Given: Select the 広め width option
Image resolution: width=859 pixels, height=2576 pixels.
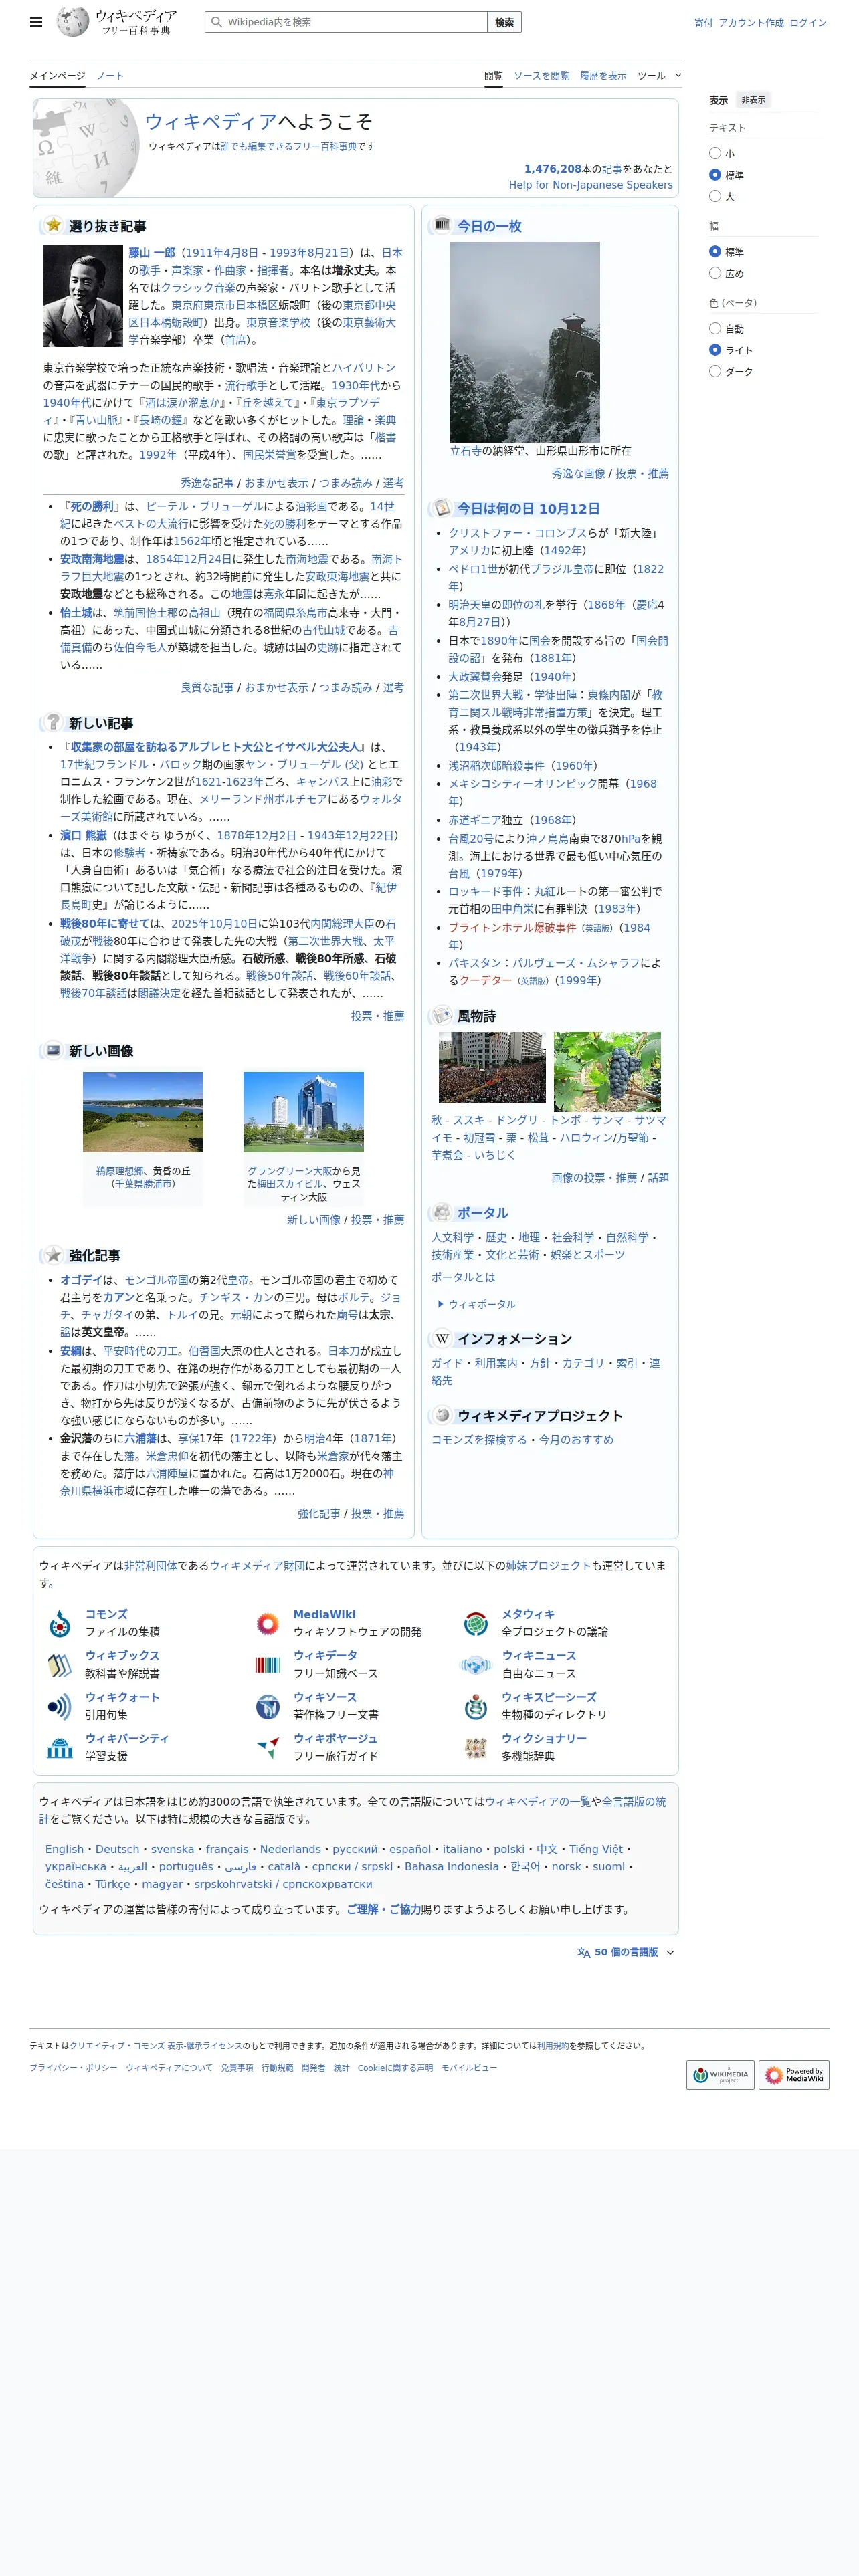Looking at the screenshot, I should 715,273.
